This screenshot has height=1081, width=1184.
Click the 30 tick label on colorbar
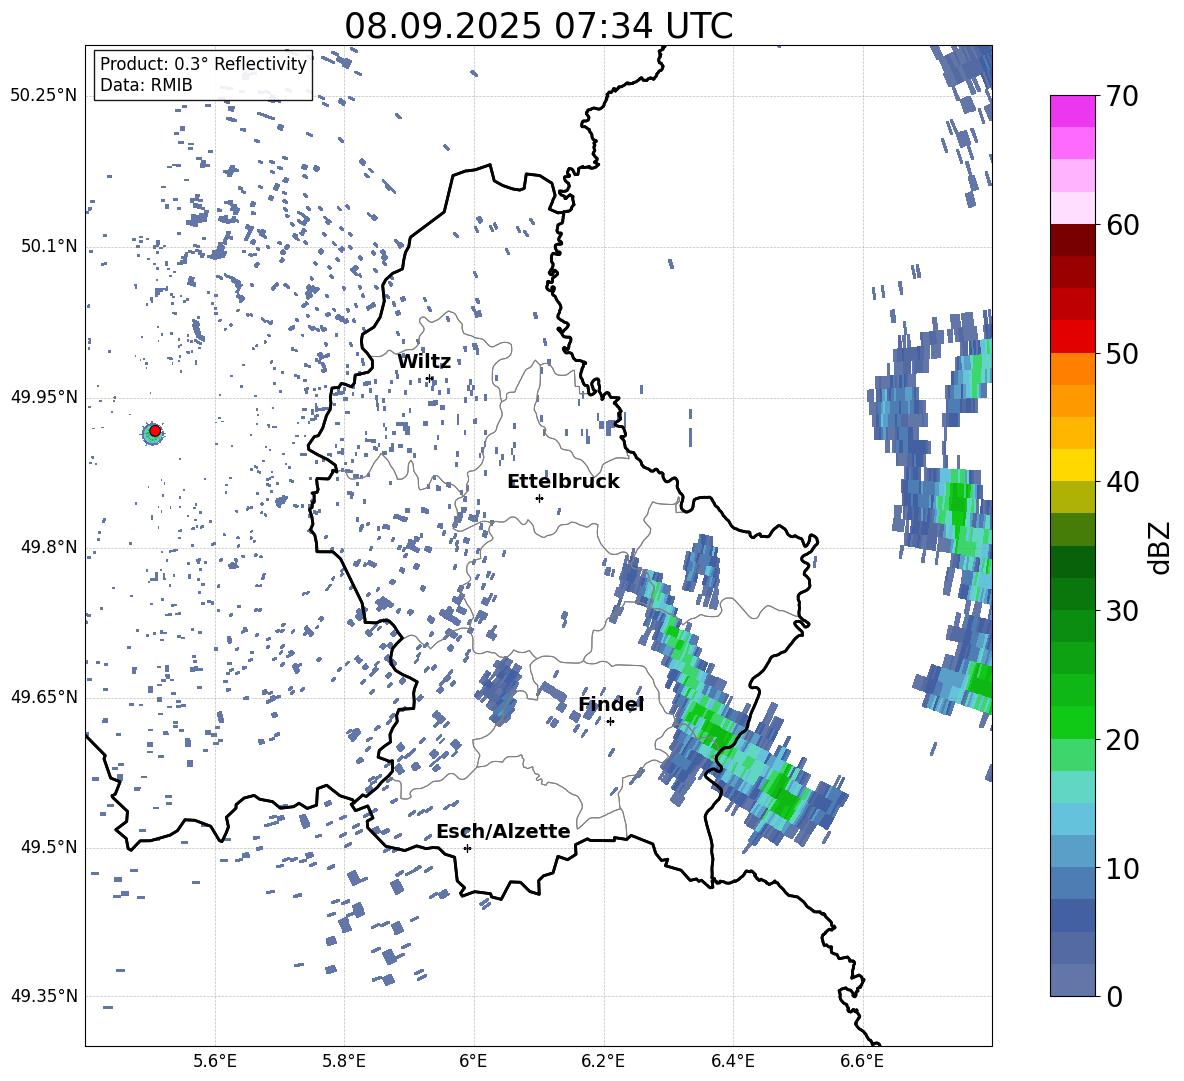(1121, 611)
